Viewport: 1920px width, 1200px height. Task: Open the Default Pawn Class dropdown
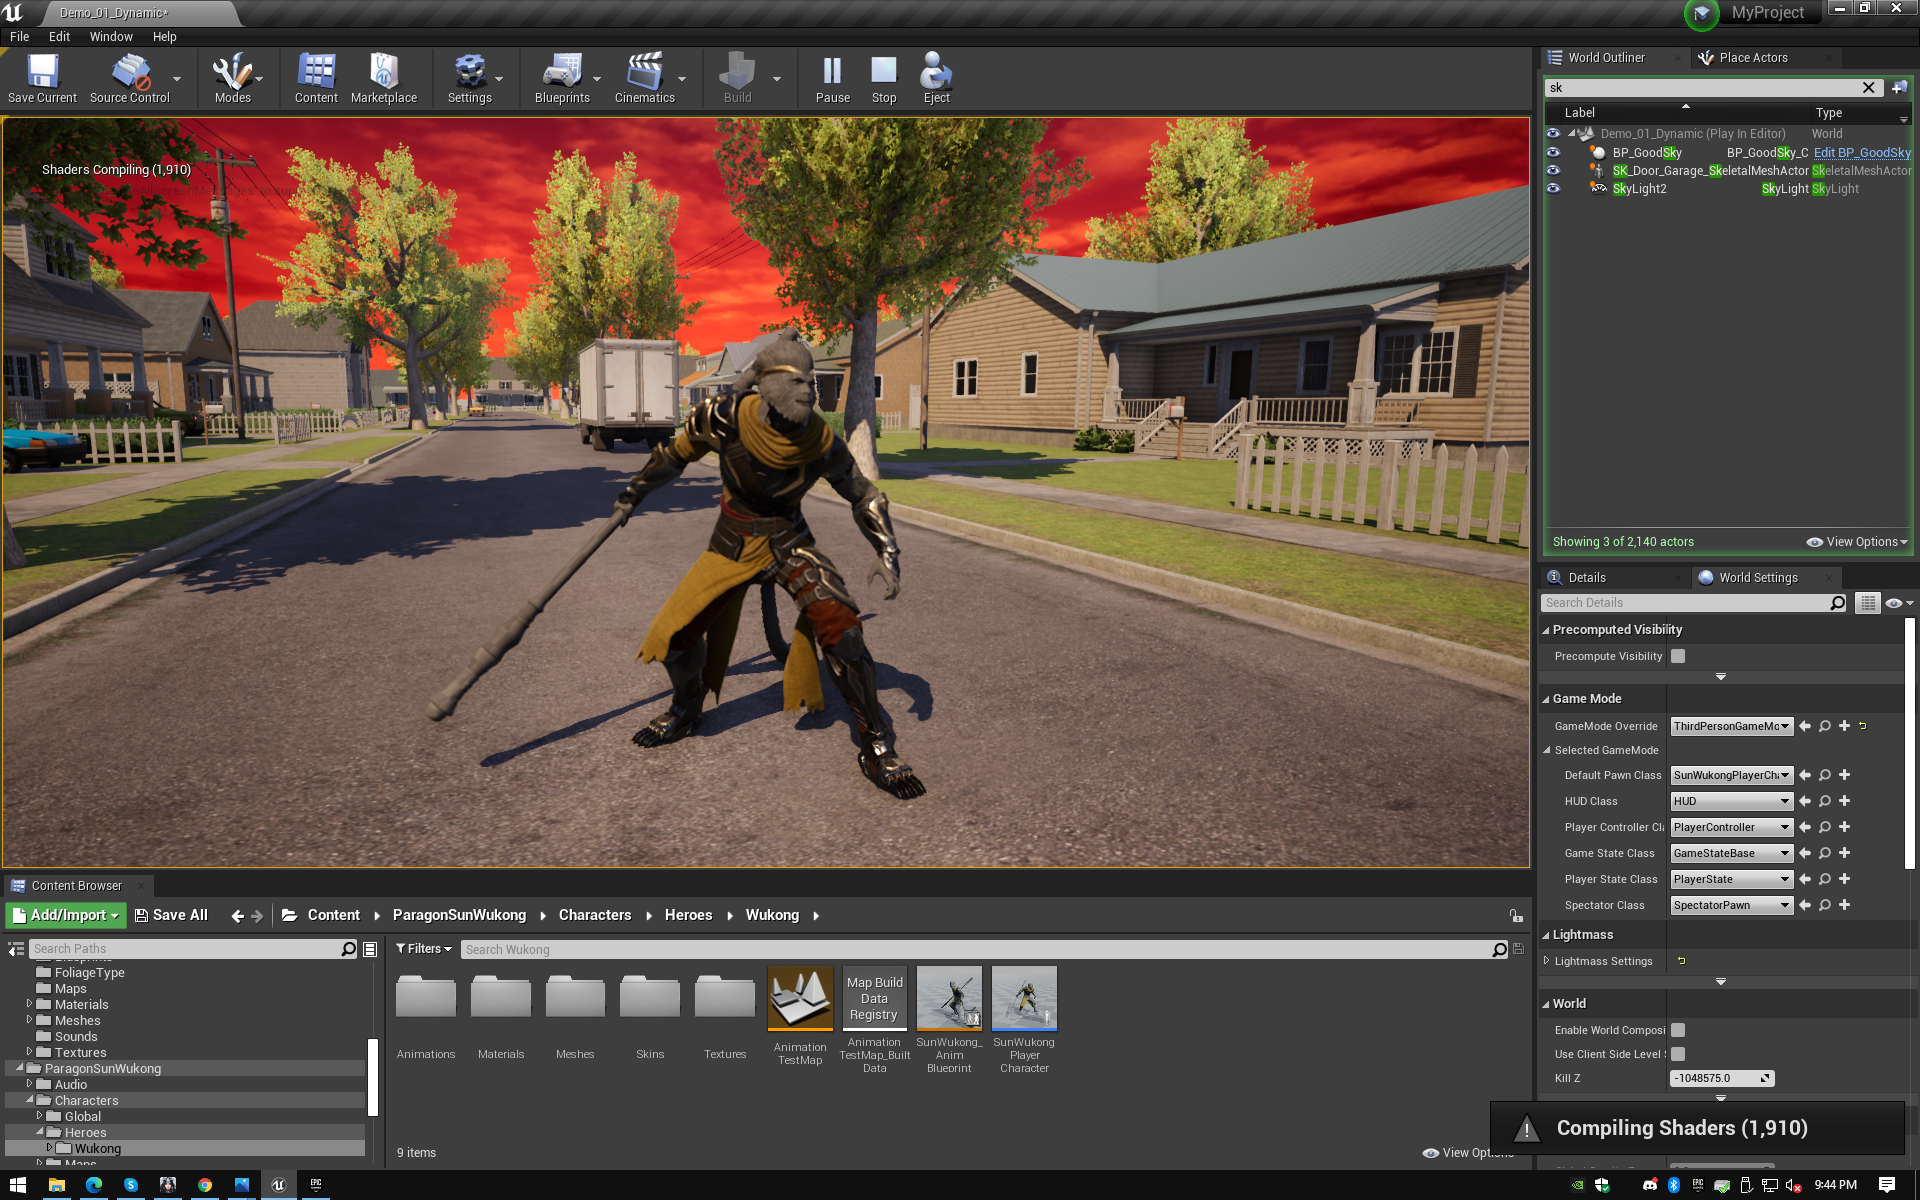[1731, 775]
